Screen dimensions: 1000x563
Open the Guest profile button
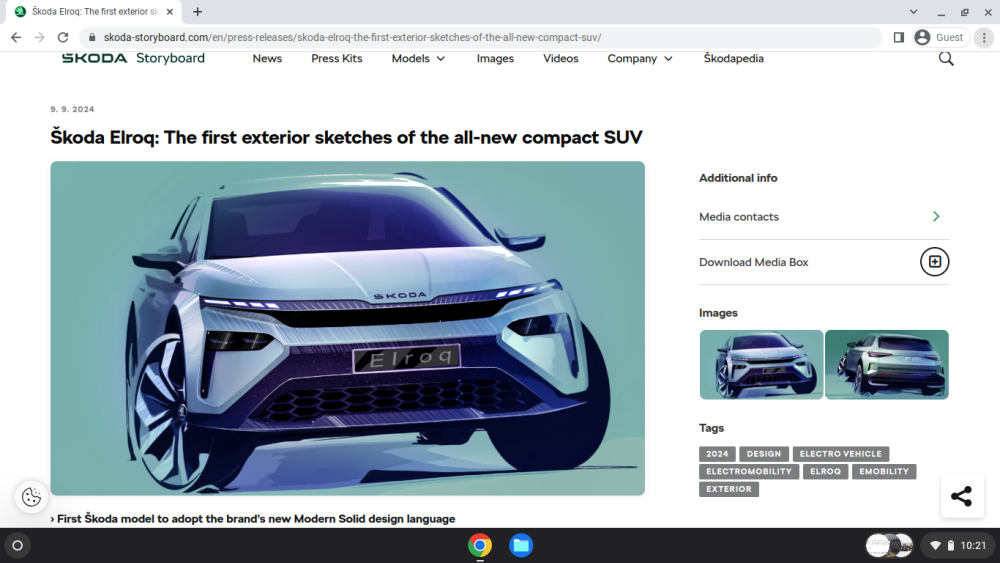(x=939, y=38)
